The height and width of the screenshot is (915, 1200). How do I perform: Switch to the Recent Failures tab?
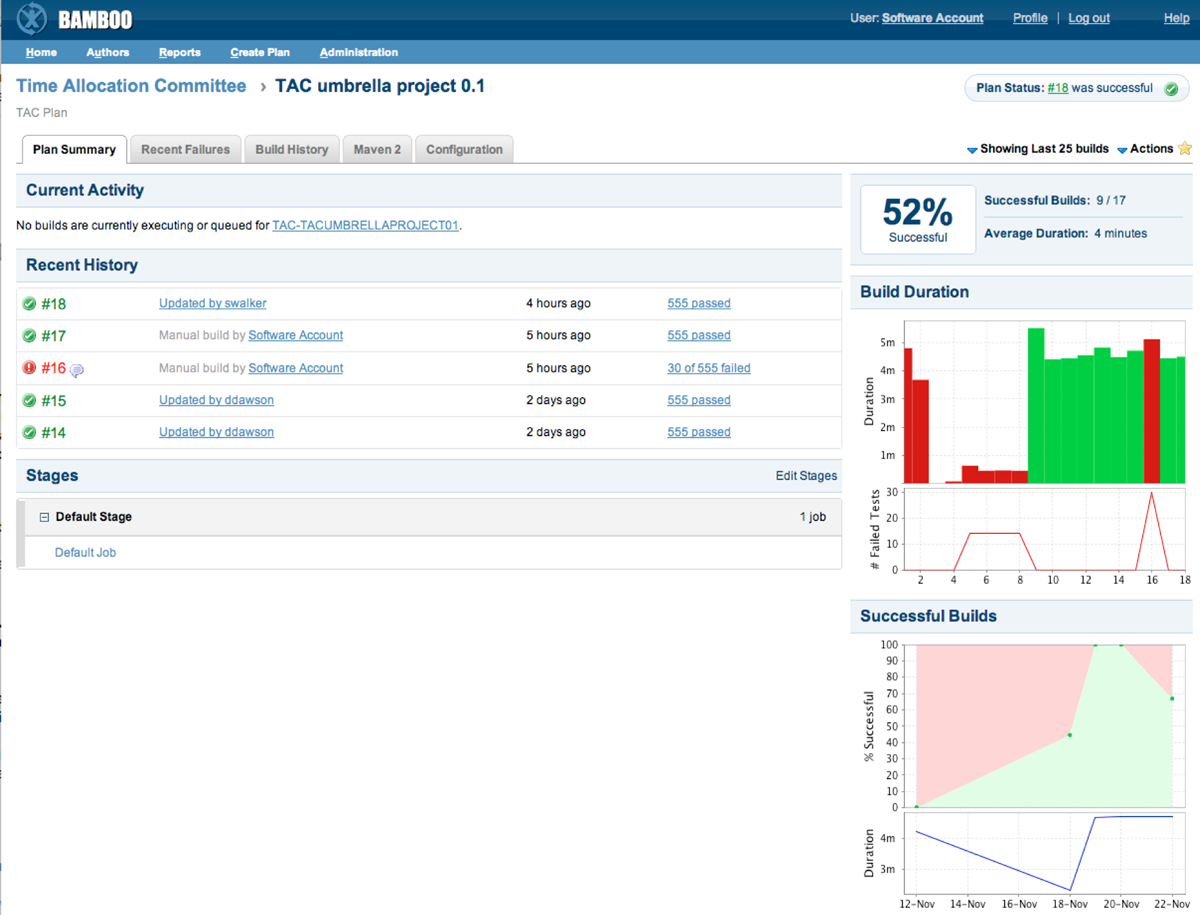click(x=185, y=150)
